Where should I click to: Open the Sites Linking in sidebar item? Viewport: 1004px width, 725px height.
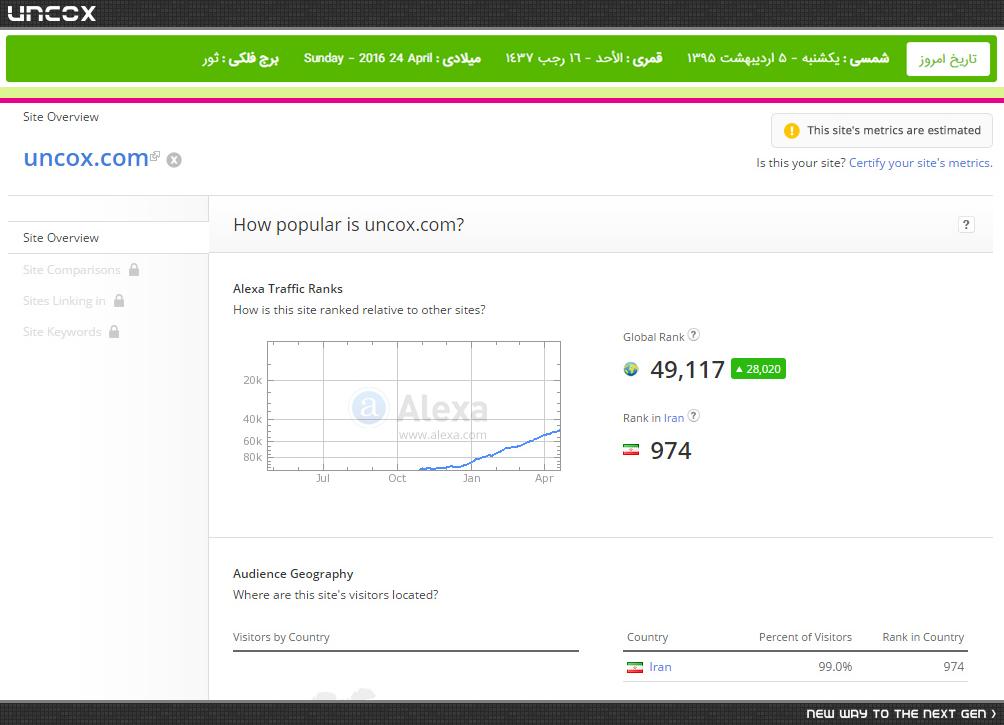(64, 301)
